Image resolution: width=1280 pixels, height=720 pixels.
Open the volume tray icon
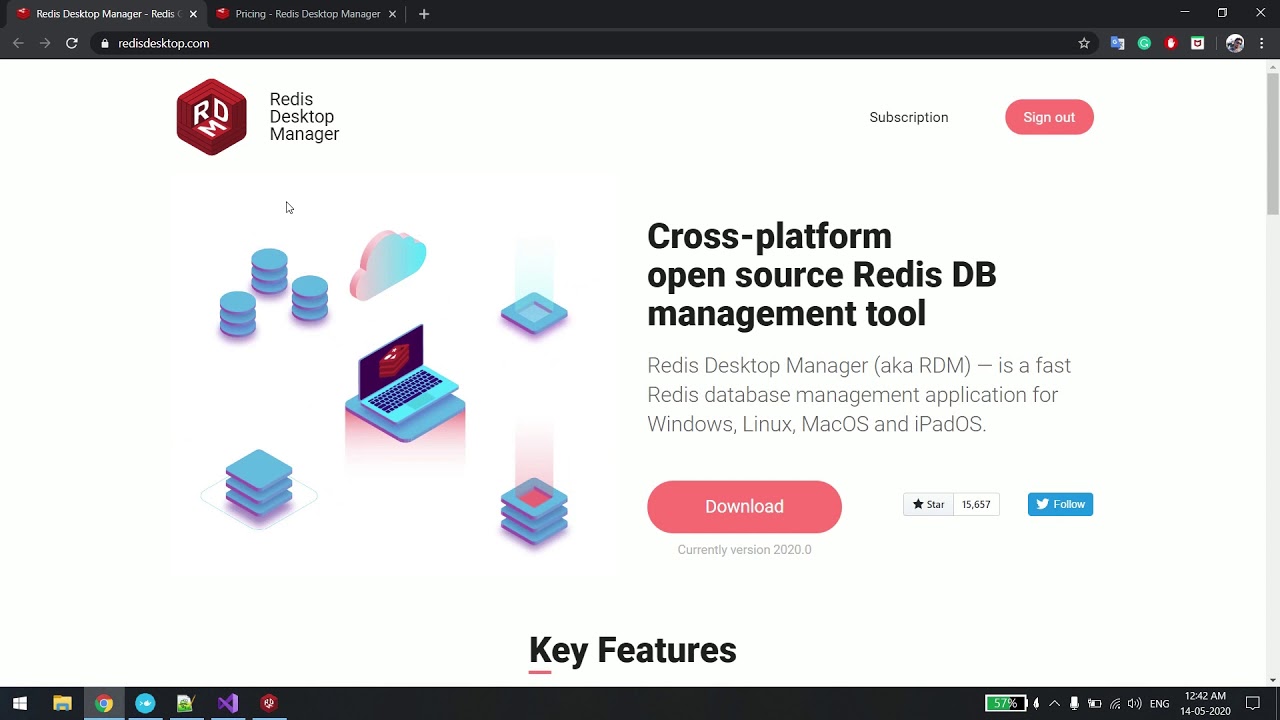1135,704
